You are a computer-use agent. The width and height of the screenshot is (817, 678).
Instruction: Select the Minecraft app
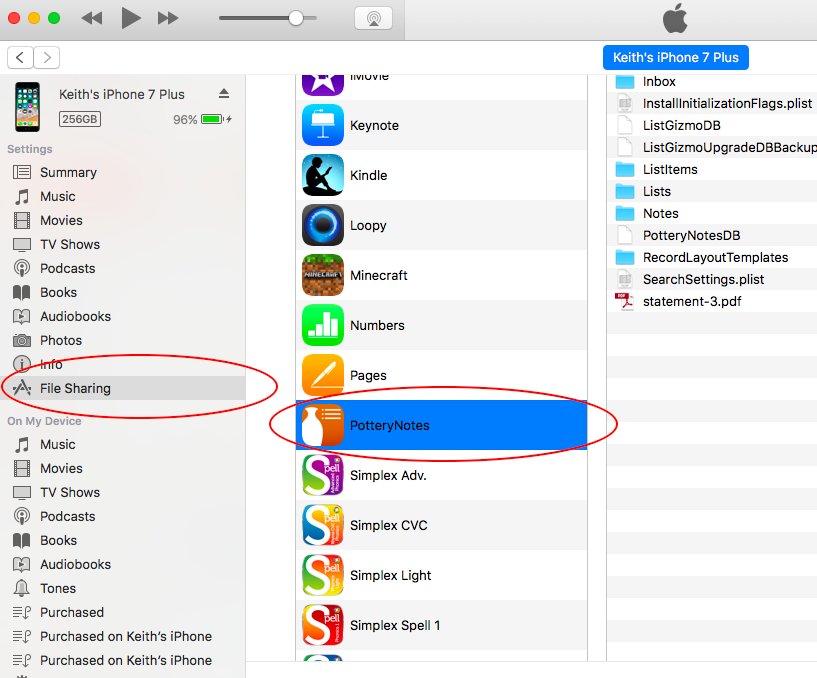coord(441,275)
